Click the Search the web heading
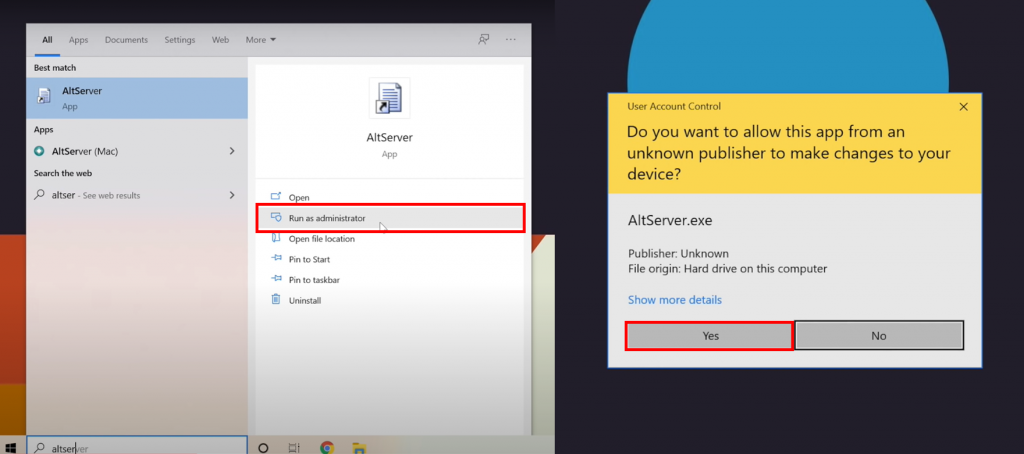1024x454 pixels. tap(63, 173)
